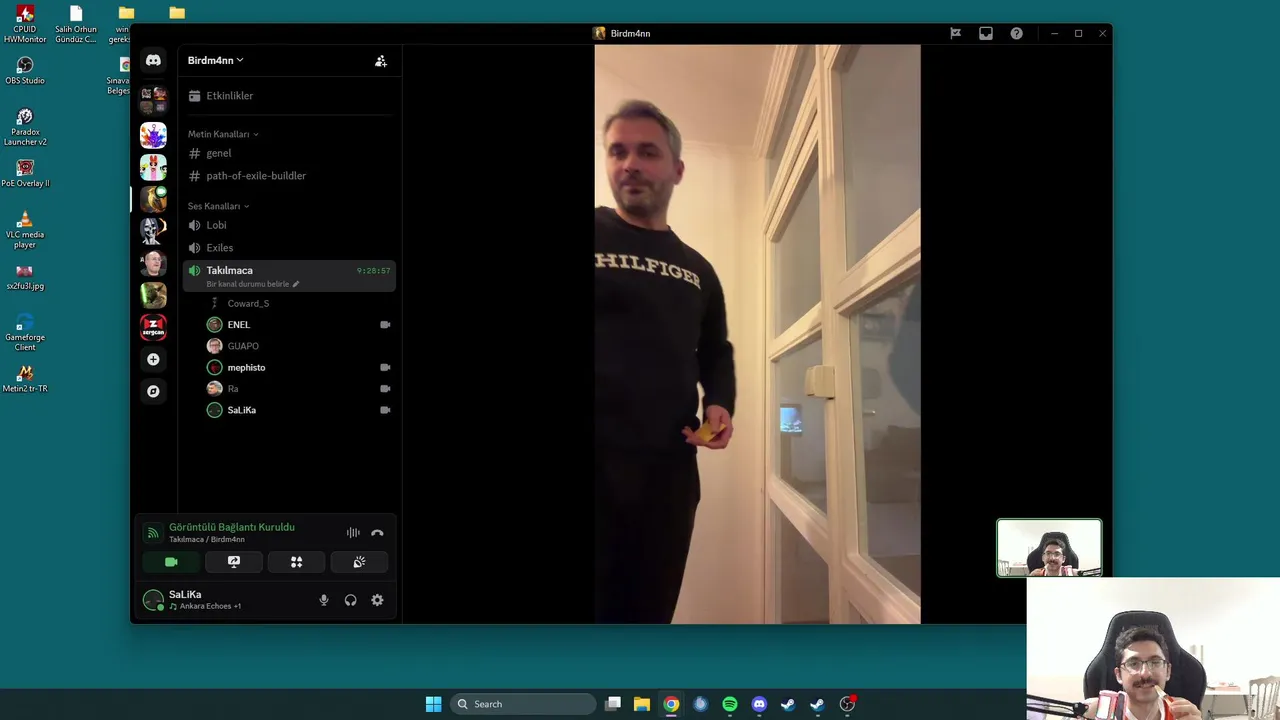The height and width of the screenshot is (720, 1280).
Task: Select the zergcan server icon
Action: click(x=153, y=327)
